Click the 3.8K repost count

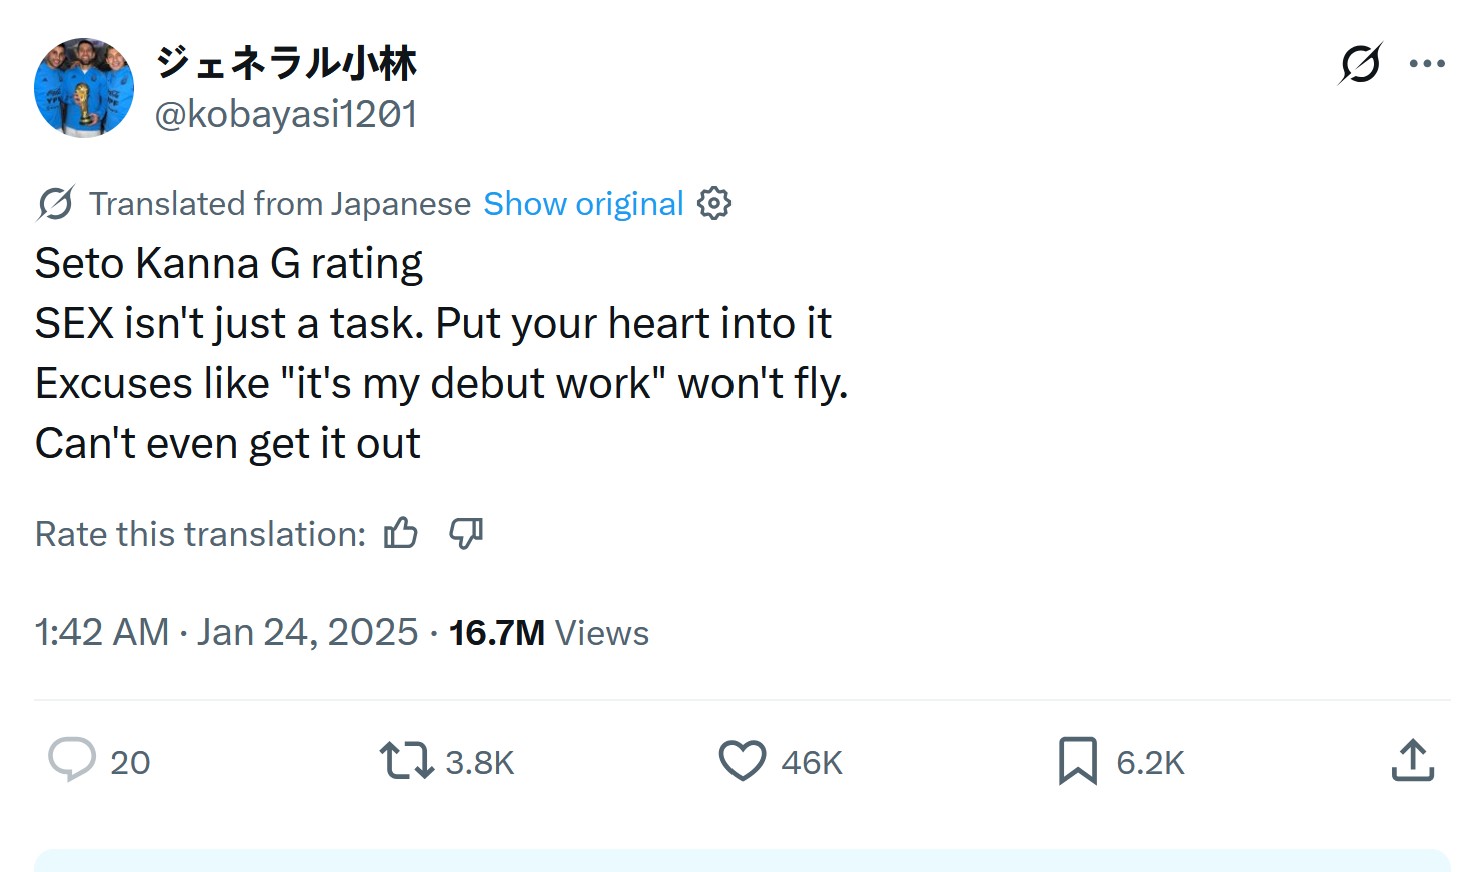479,763
